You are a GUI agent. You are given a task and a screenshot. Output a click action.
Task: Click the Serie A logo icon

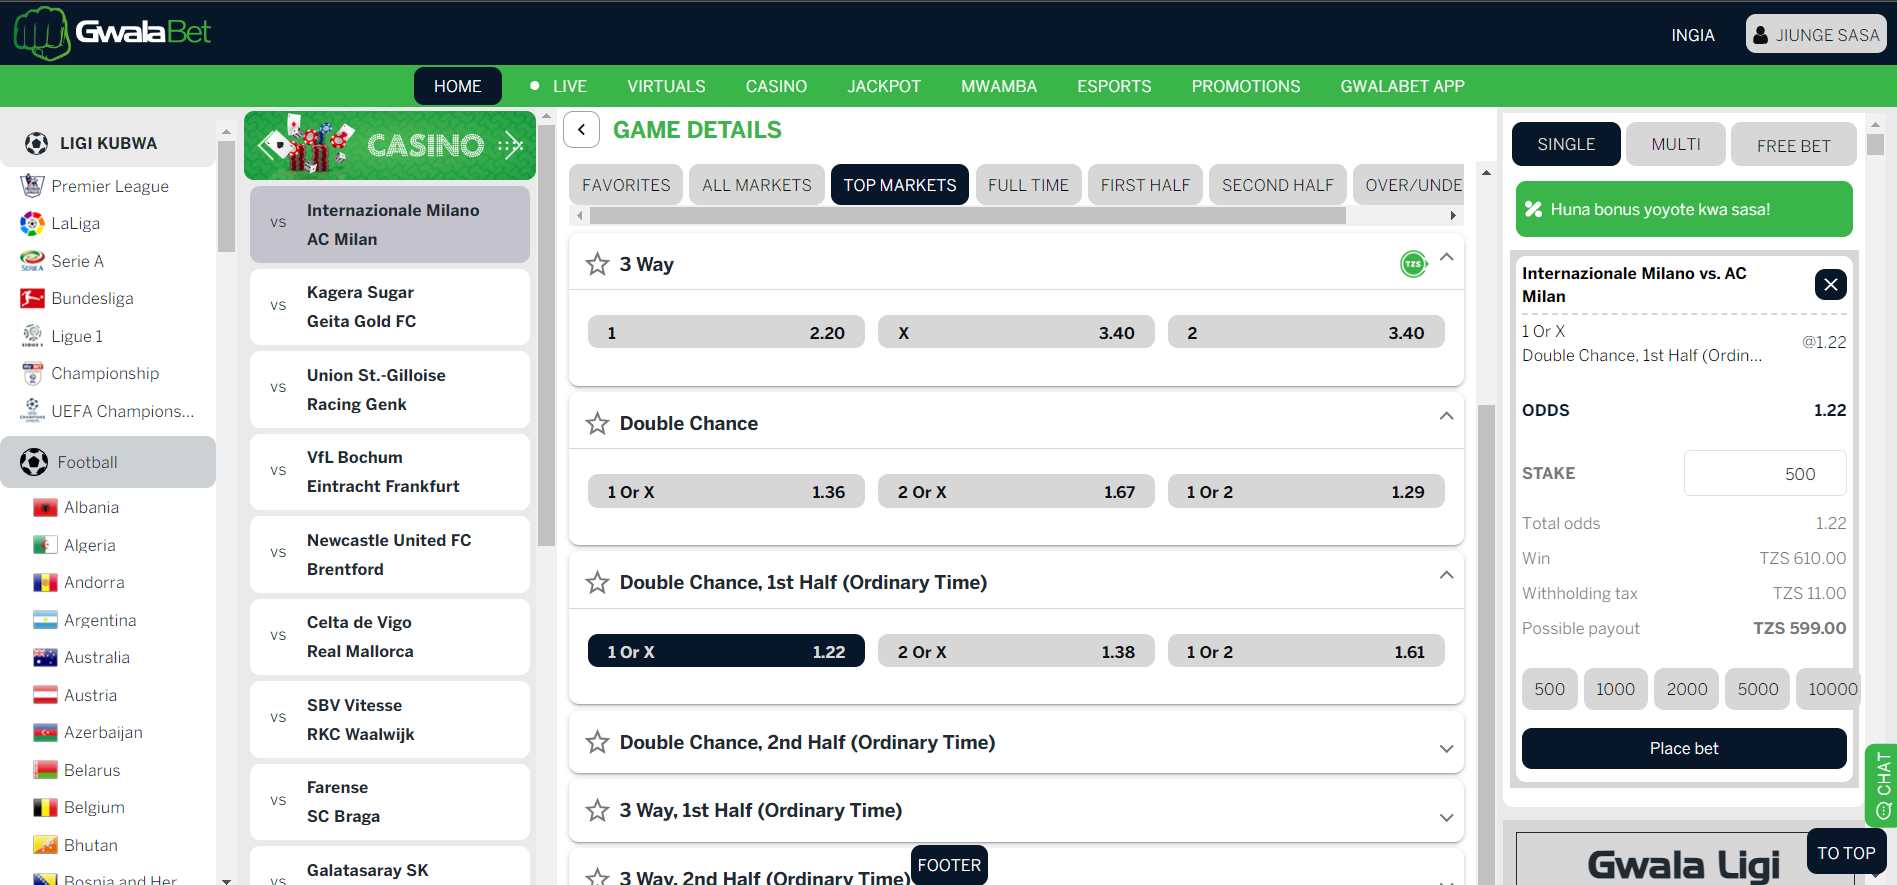pyautogui.click(x=32, y=261)
